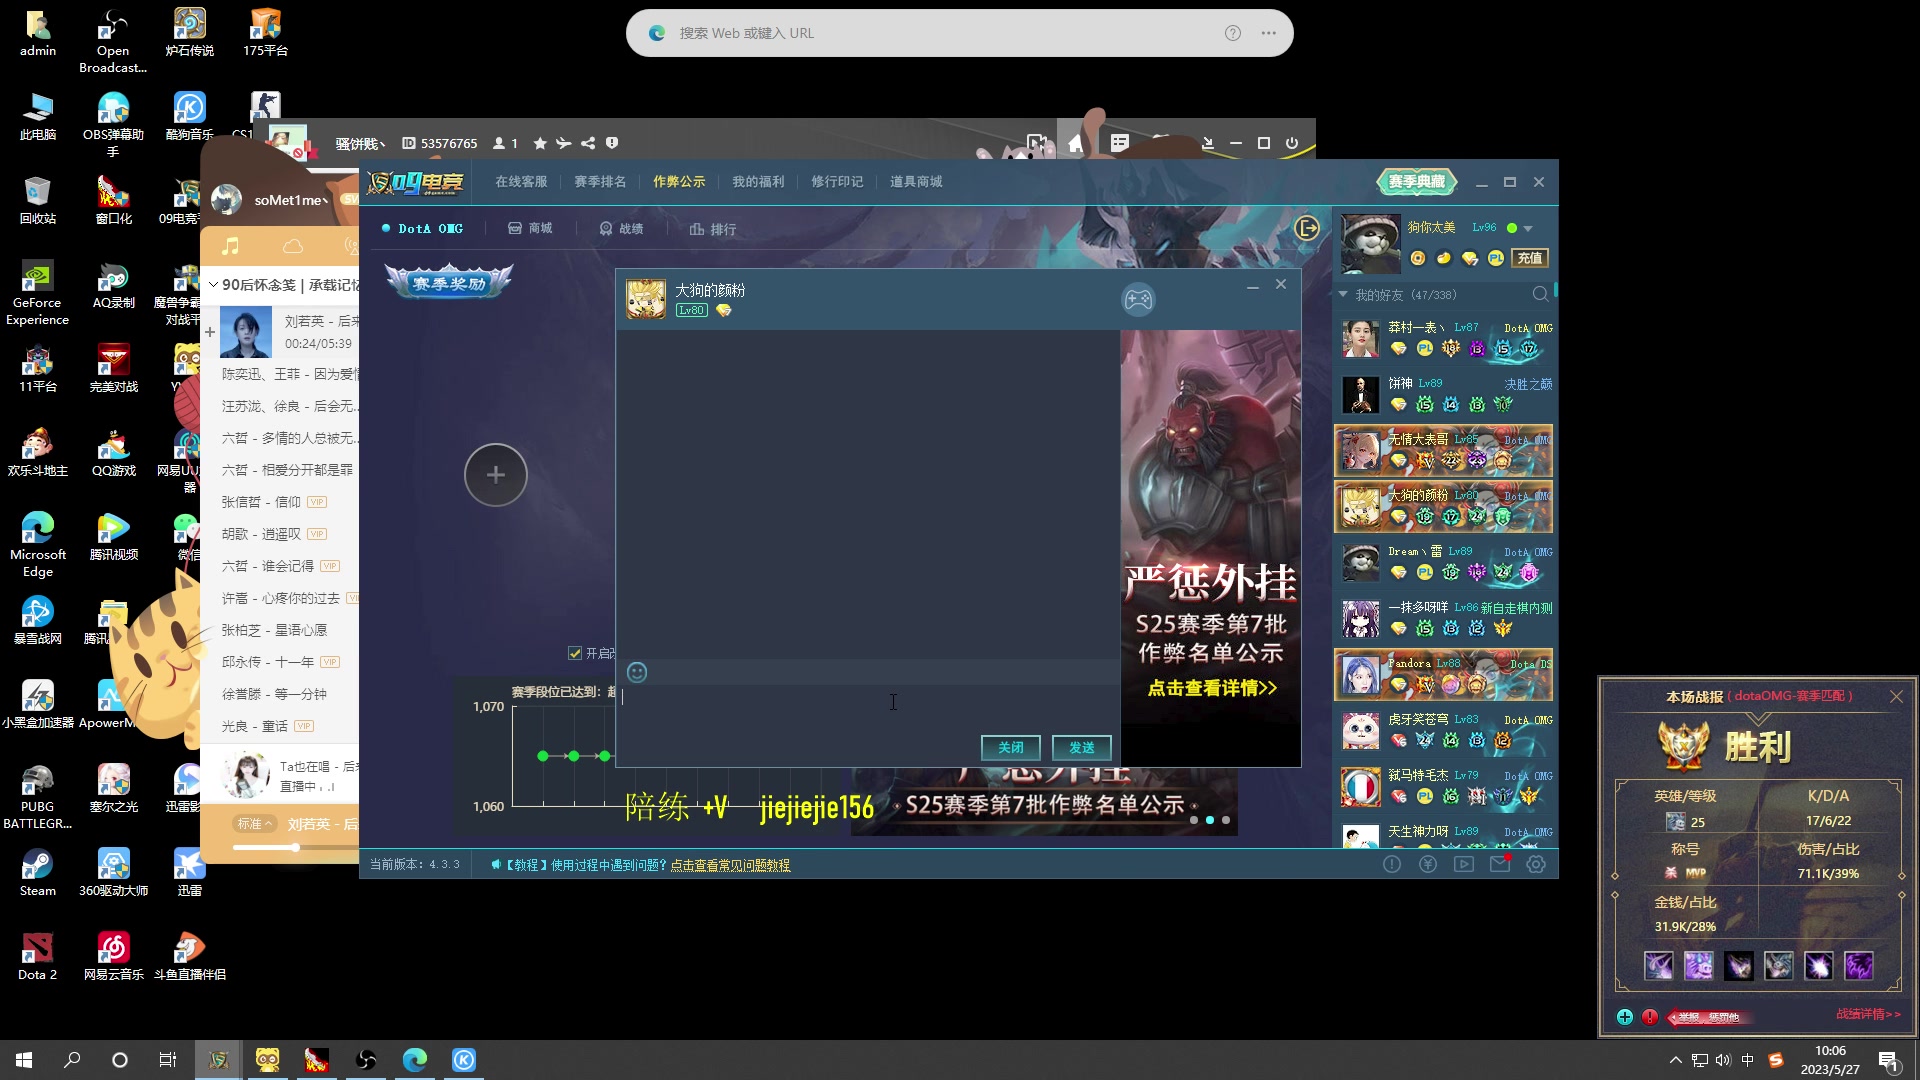Click the gamepad icon in chat header
1920x1080 pixels.
(1138, 299)
